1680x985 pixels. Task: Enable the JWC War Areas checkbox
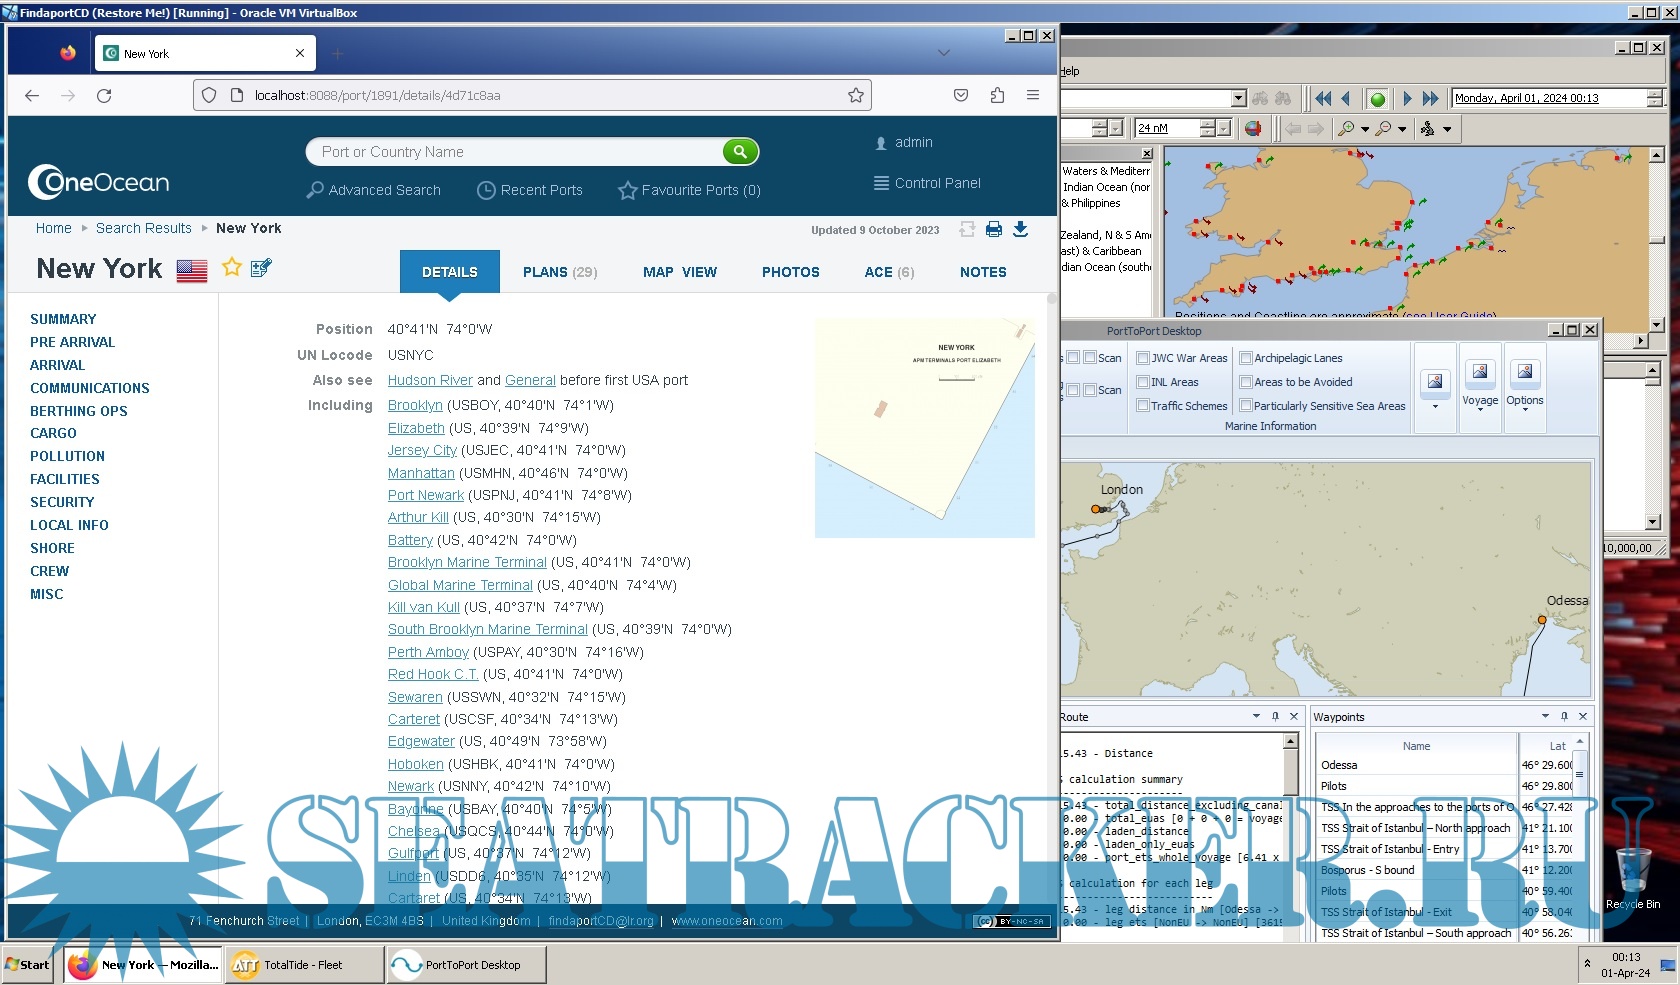click(x=1143, y=358)
